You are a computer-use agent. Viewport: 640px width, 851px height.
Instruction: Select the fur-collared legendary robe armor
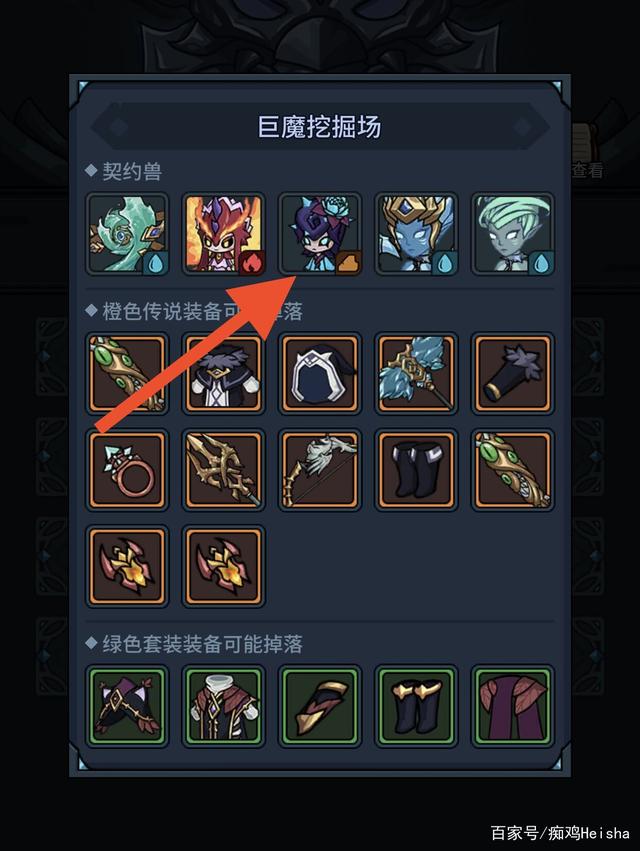(x=224, y=374)
